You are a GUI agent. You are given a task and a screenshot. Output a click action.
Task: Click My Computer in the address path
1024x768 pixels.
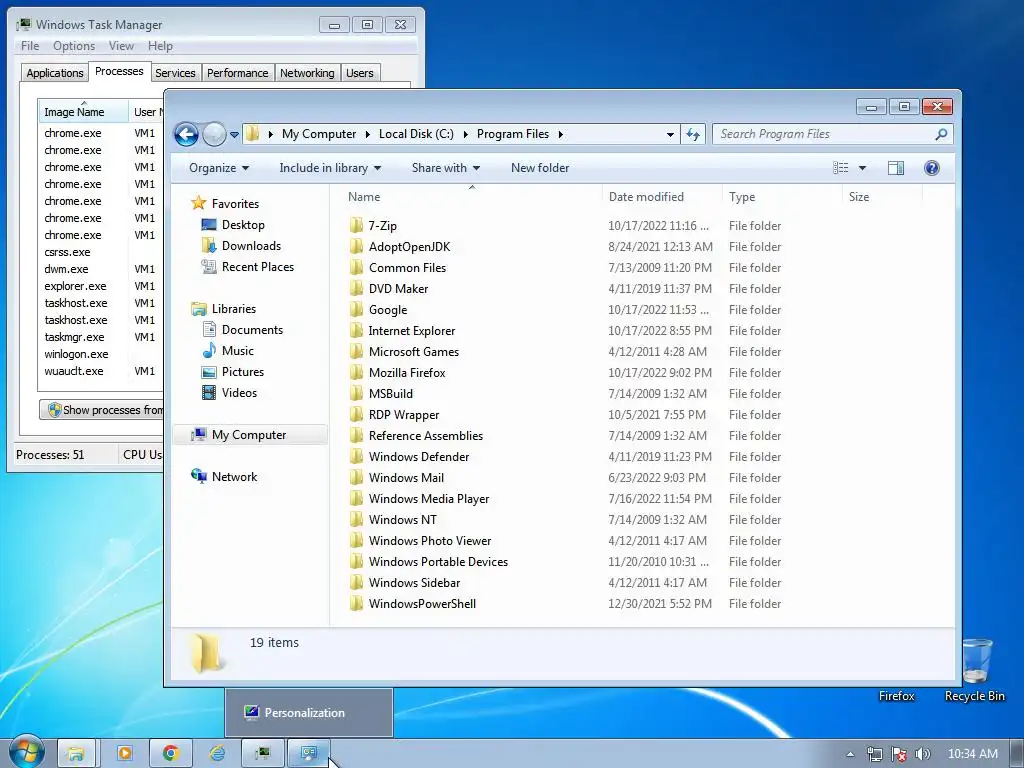tap(319, 134)
